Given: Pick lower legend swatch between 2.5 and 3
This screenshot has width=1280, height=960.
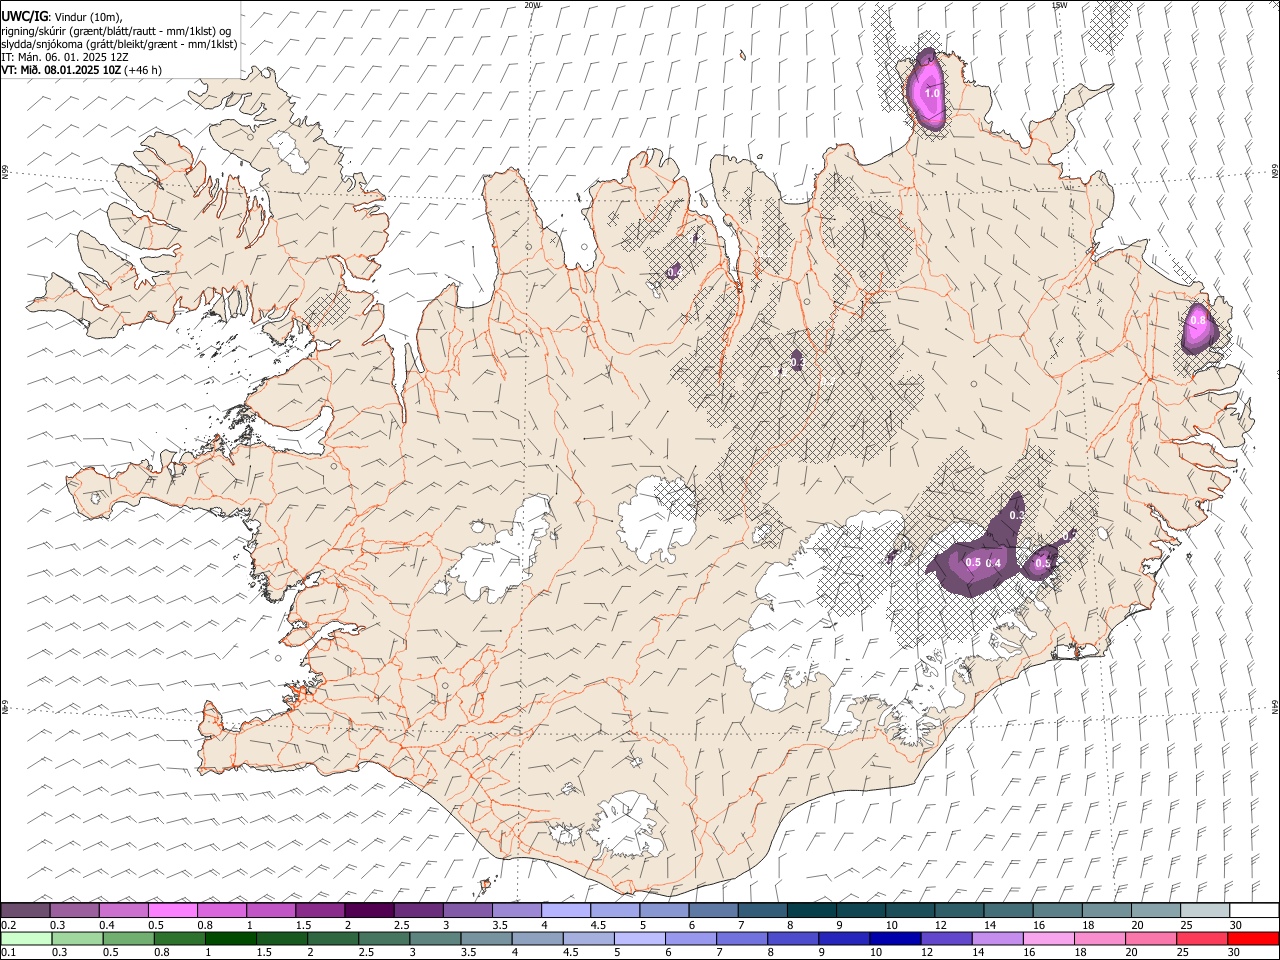Looking at the screenshot, I should [x=383, y=938].
